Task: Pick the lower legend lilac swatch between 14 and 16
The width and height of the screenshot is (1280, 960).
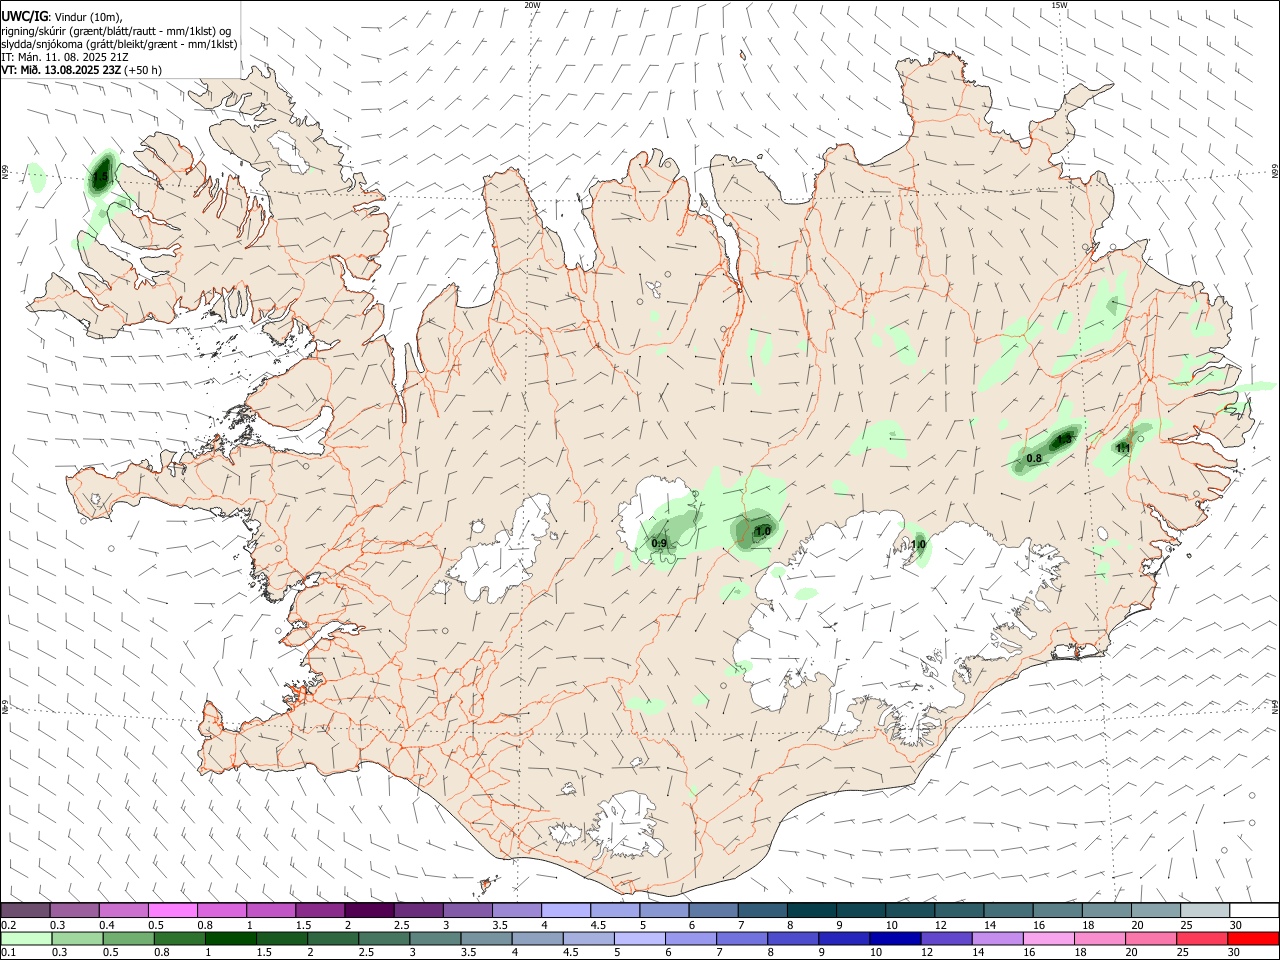Action: click(997, 938)
